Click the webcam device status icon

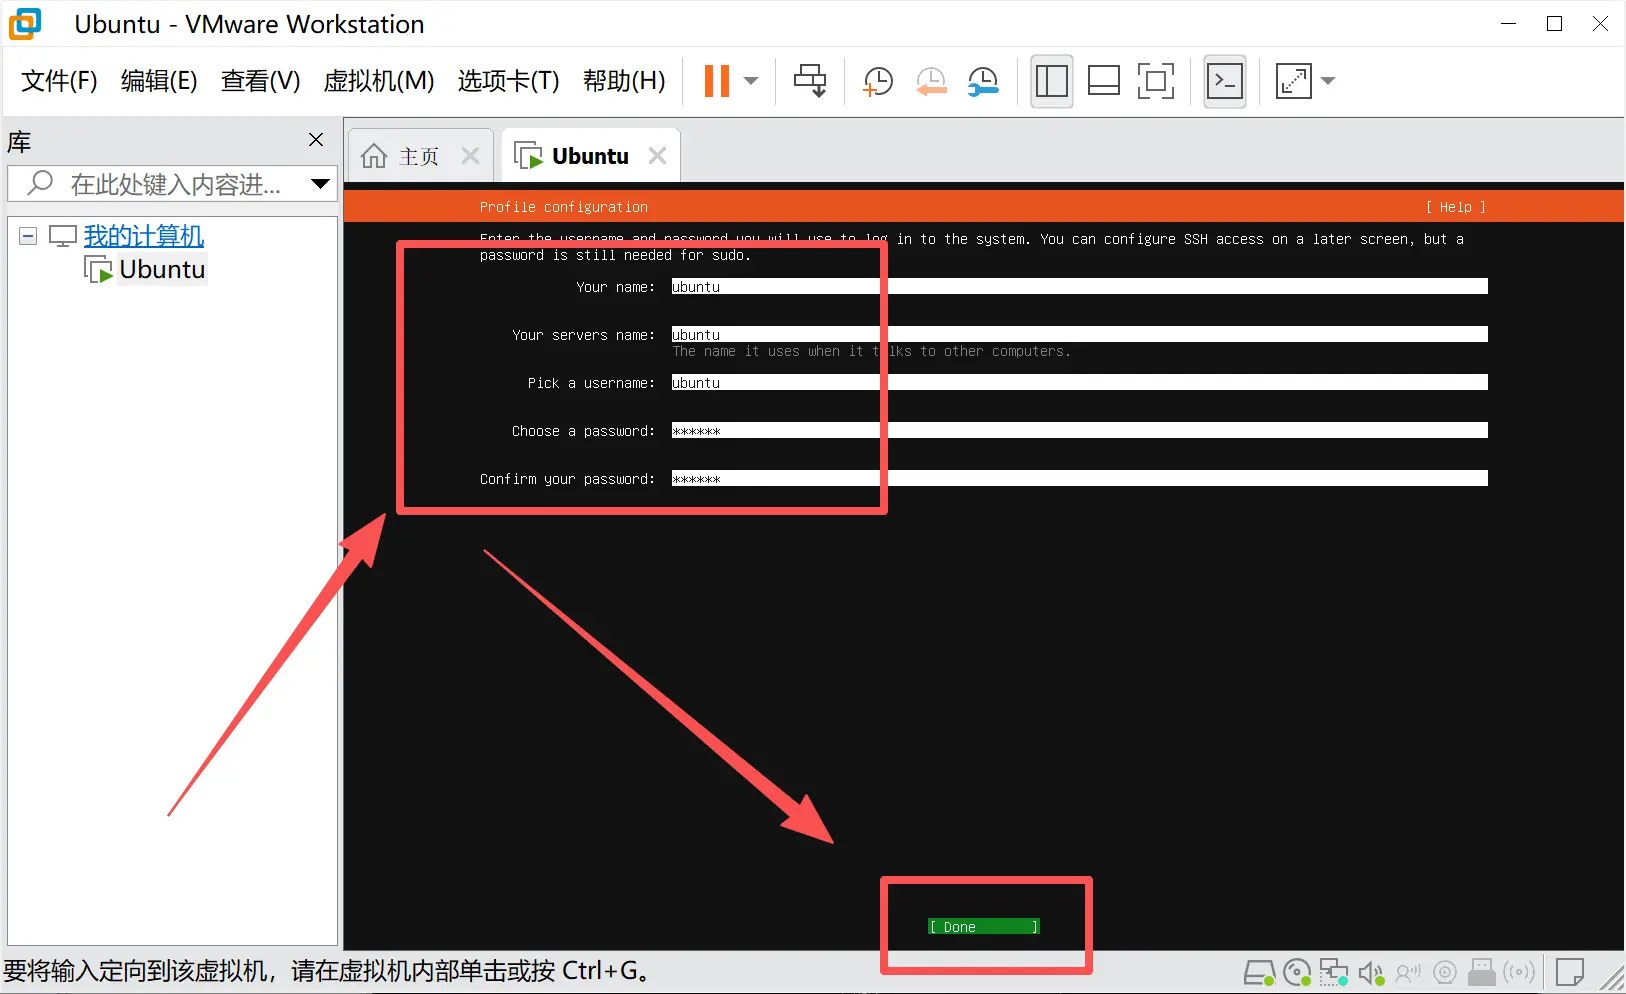1444,972
